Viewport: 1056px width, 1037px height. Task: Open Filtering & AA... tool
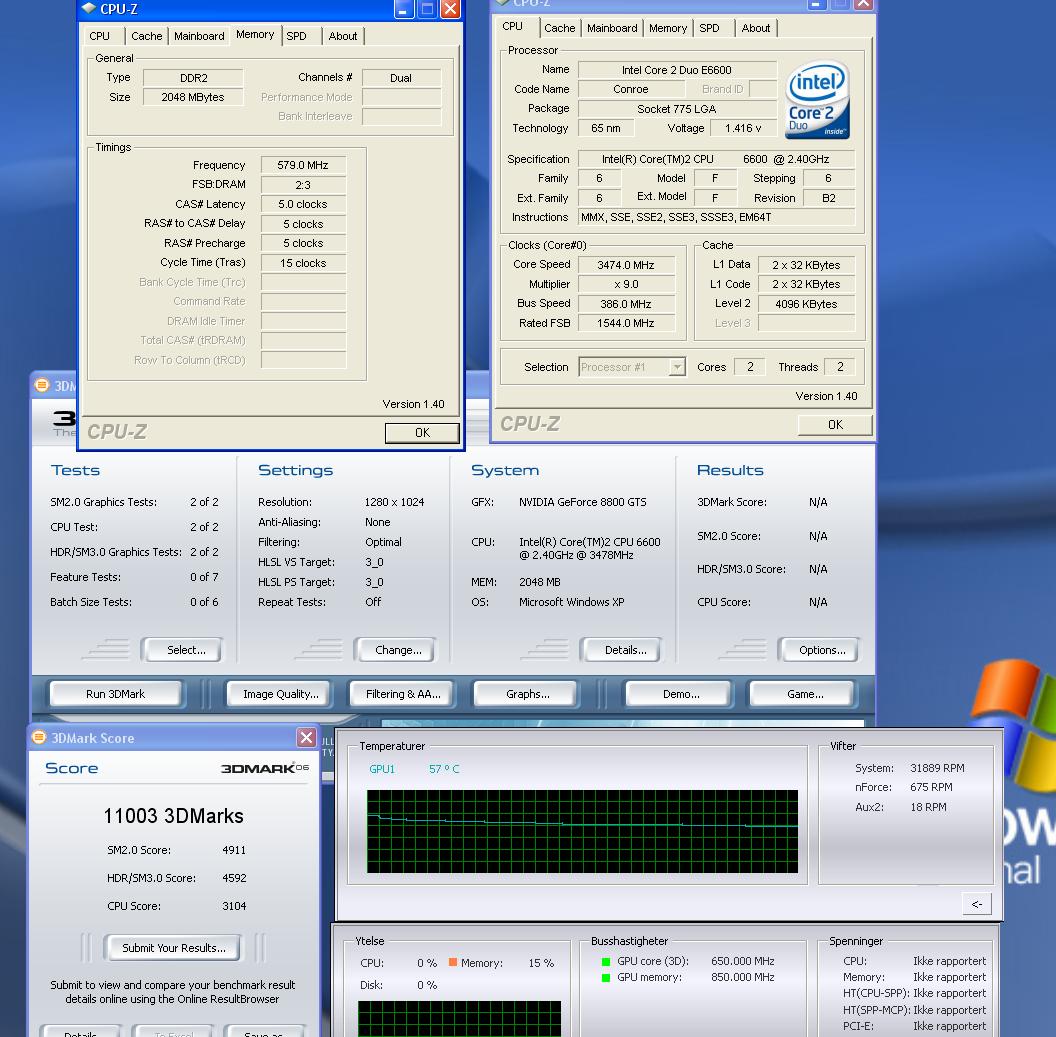pyautogui.click(x=403, y=694)
